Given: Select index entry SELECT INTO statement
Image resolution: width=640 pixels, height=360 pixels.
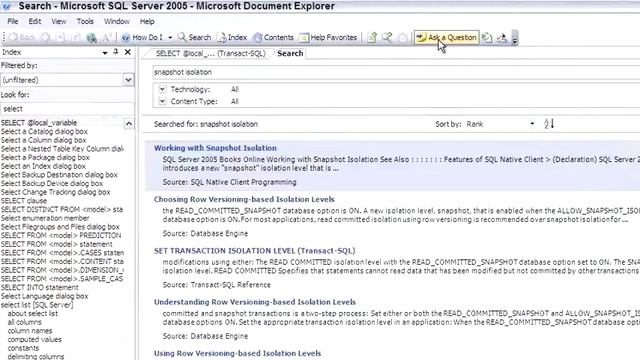Looking at the screenshot, I should click(39, 287).
